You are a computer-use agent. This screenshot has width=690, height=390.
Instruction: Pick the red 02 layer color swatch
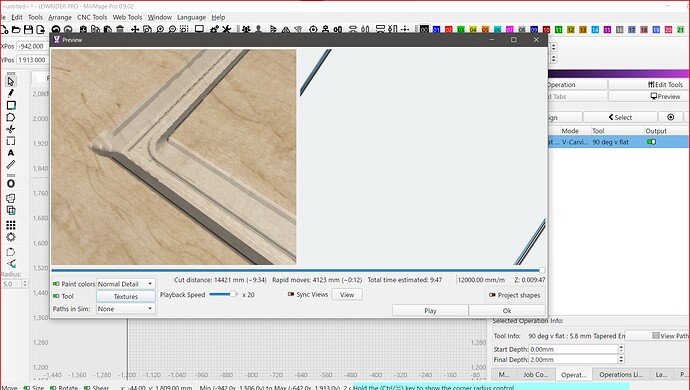448,29
